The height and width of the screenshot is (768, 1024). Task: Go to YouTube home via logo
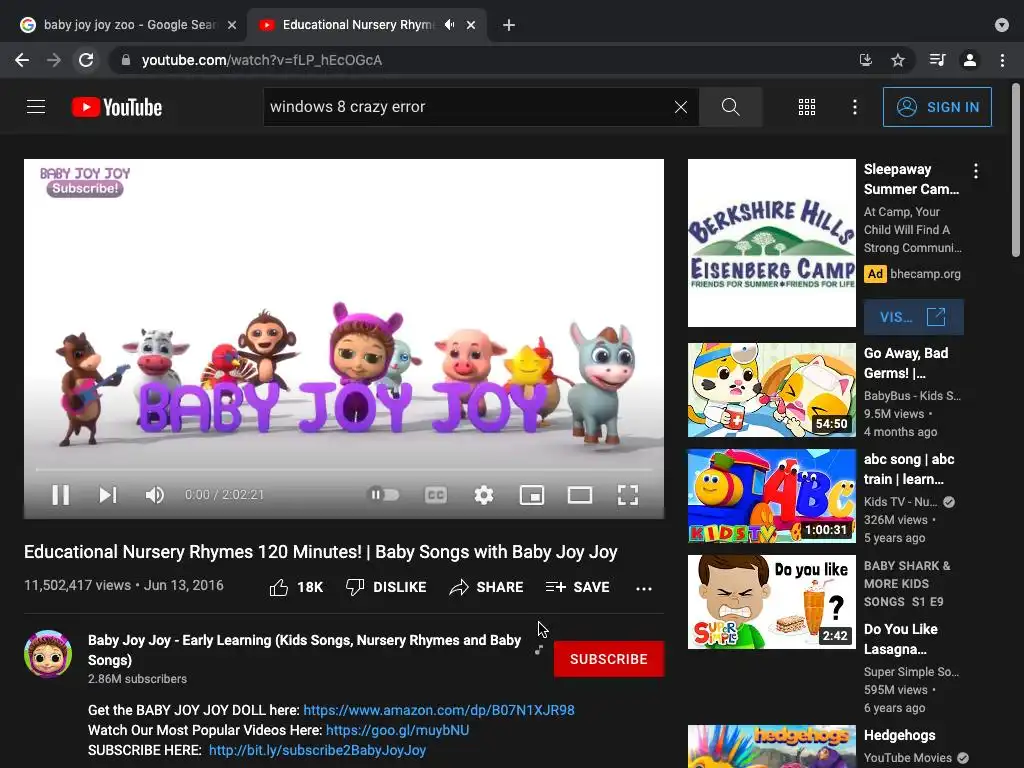coord(117,106)
